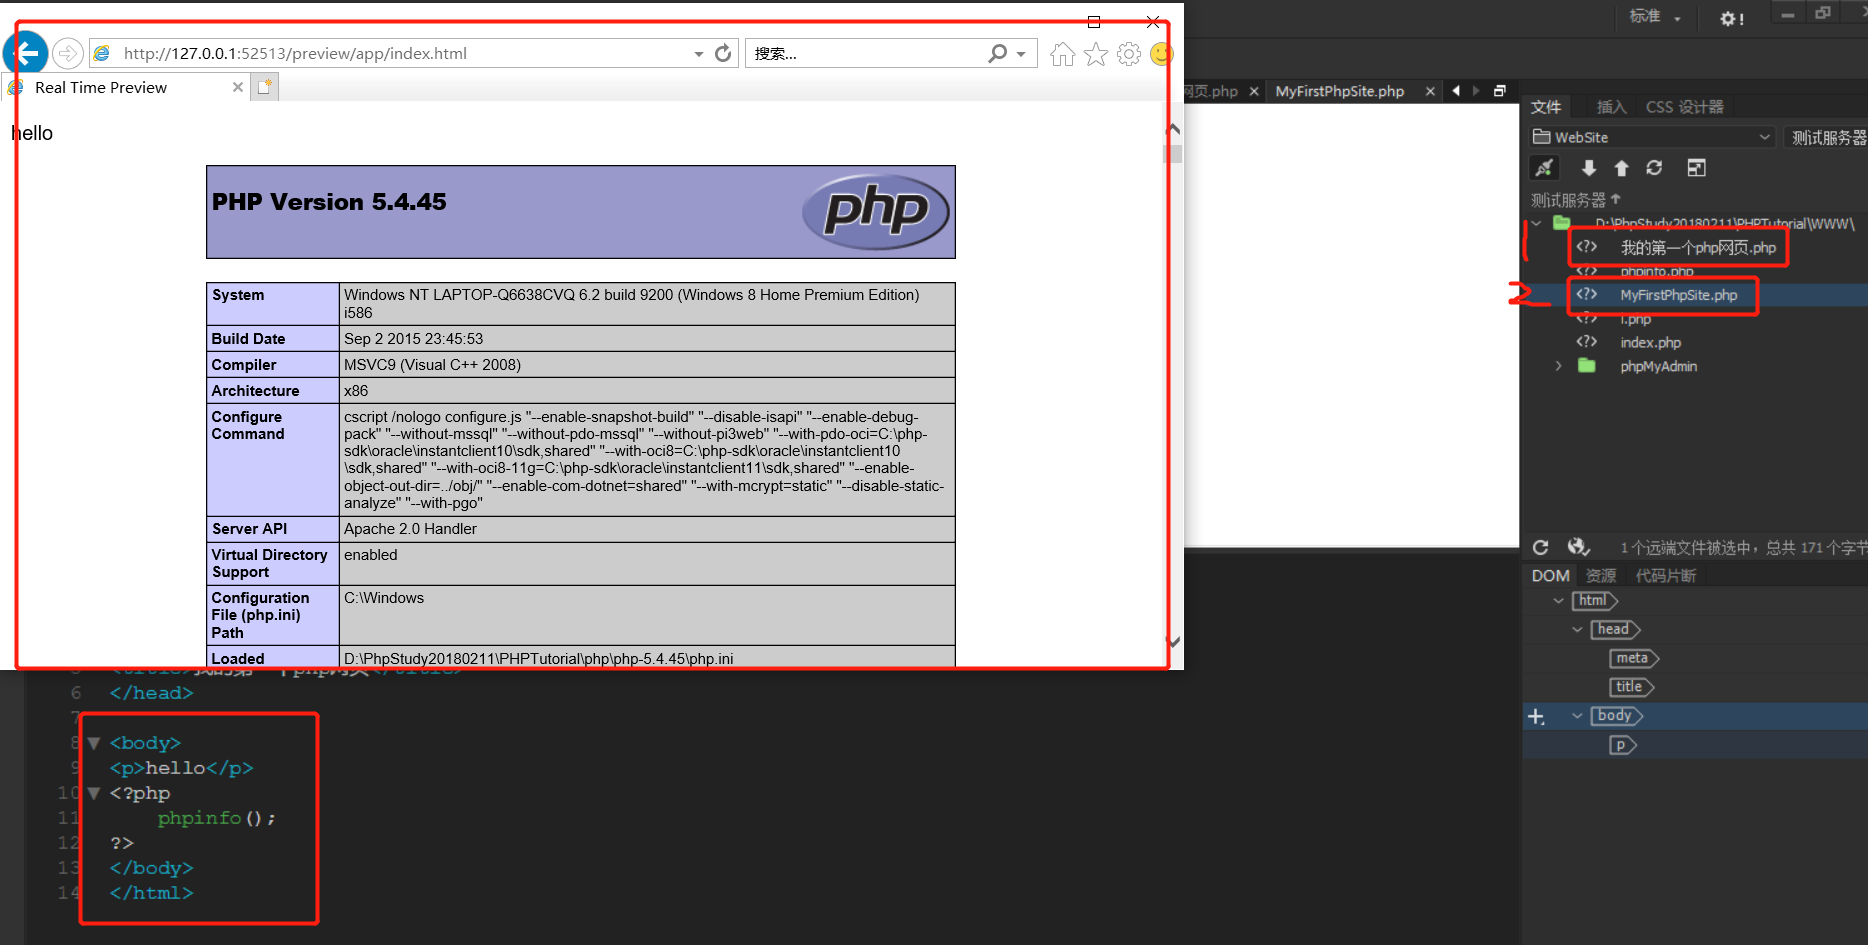
Task: Open the browser home page icon
Action: click(1062, 54)
